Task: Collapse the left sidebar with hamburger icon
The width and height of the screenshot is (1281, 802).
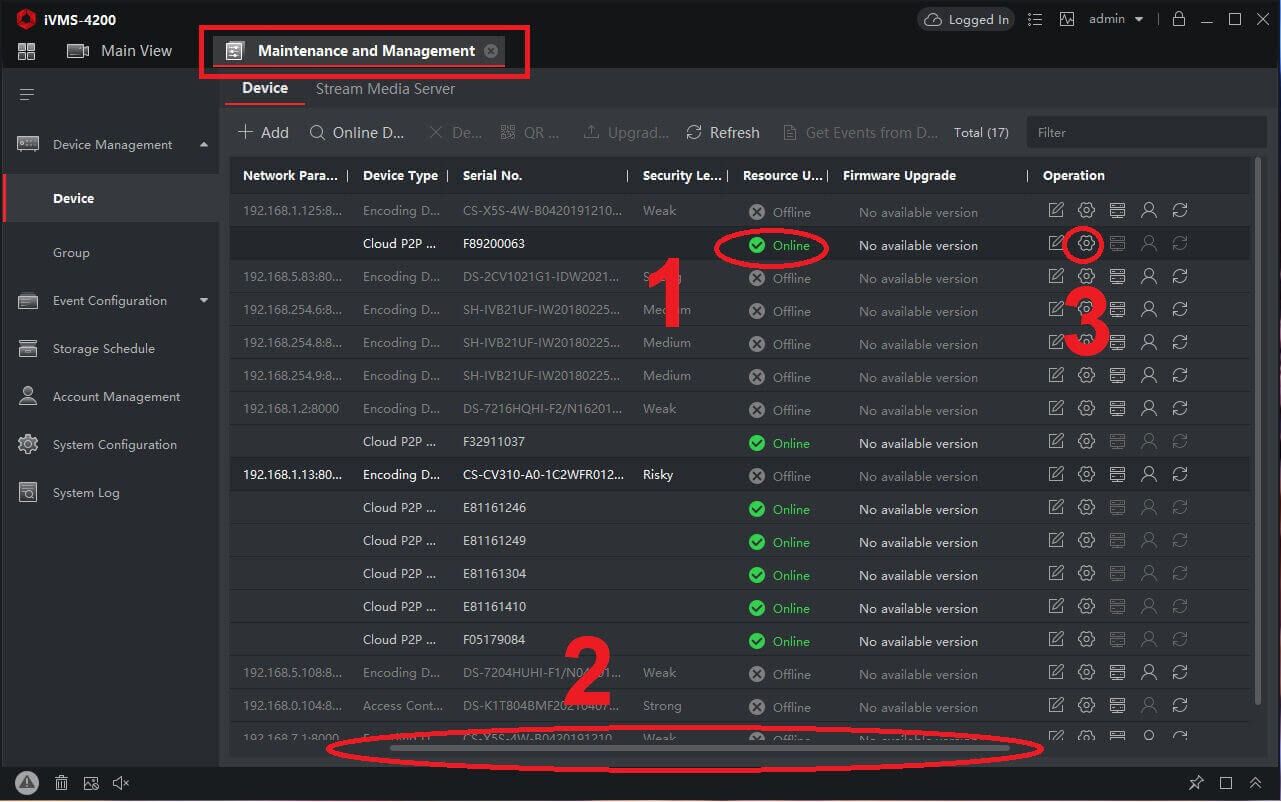Action: (27, 94)
